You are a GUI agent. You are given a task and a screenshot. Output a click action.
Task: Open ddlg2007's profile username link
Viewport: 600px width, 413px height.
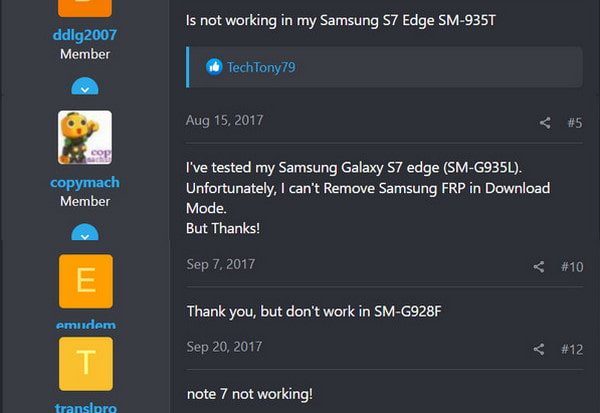click(85, 35)
